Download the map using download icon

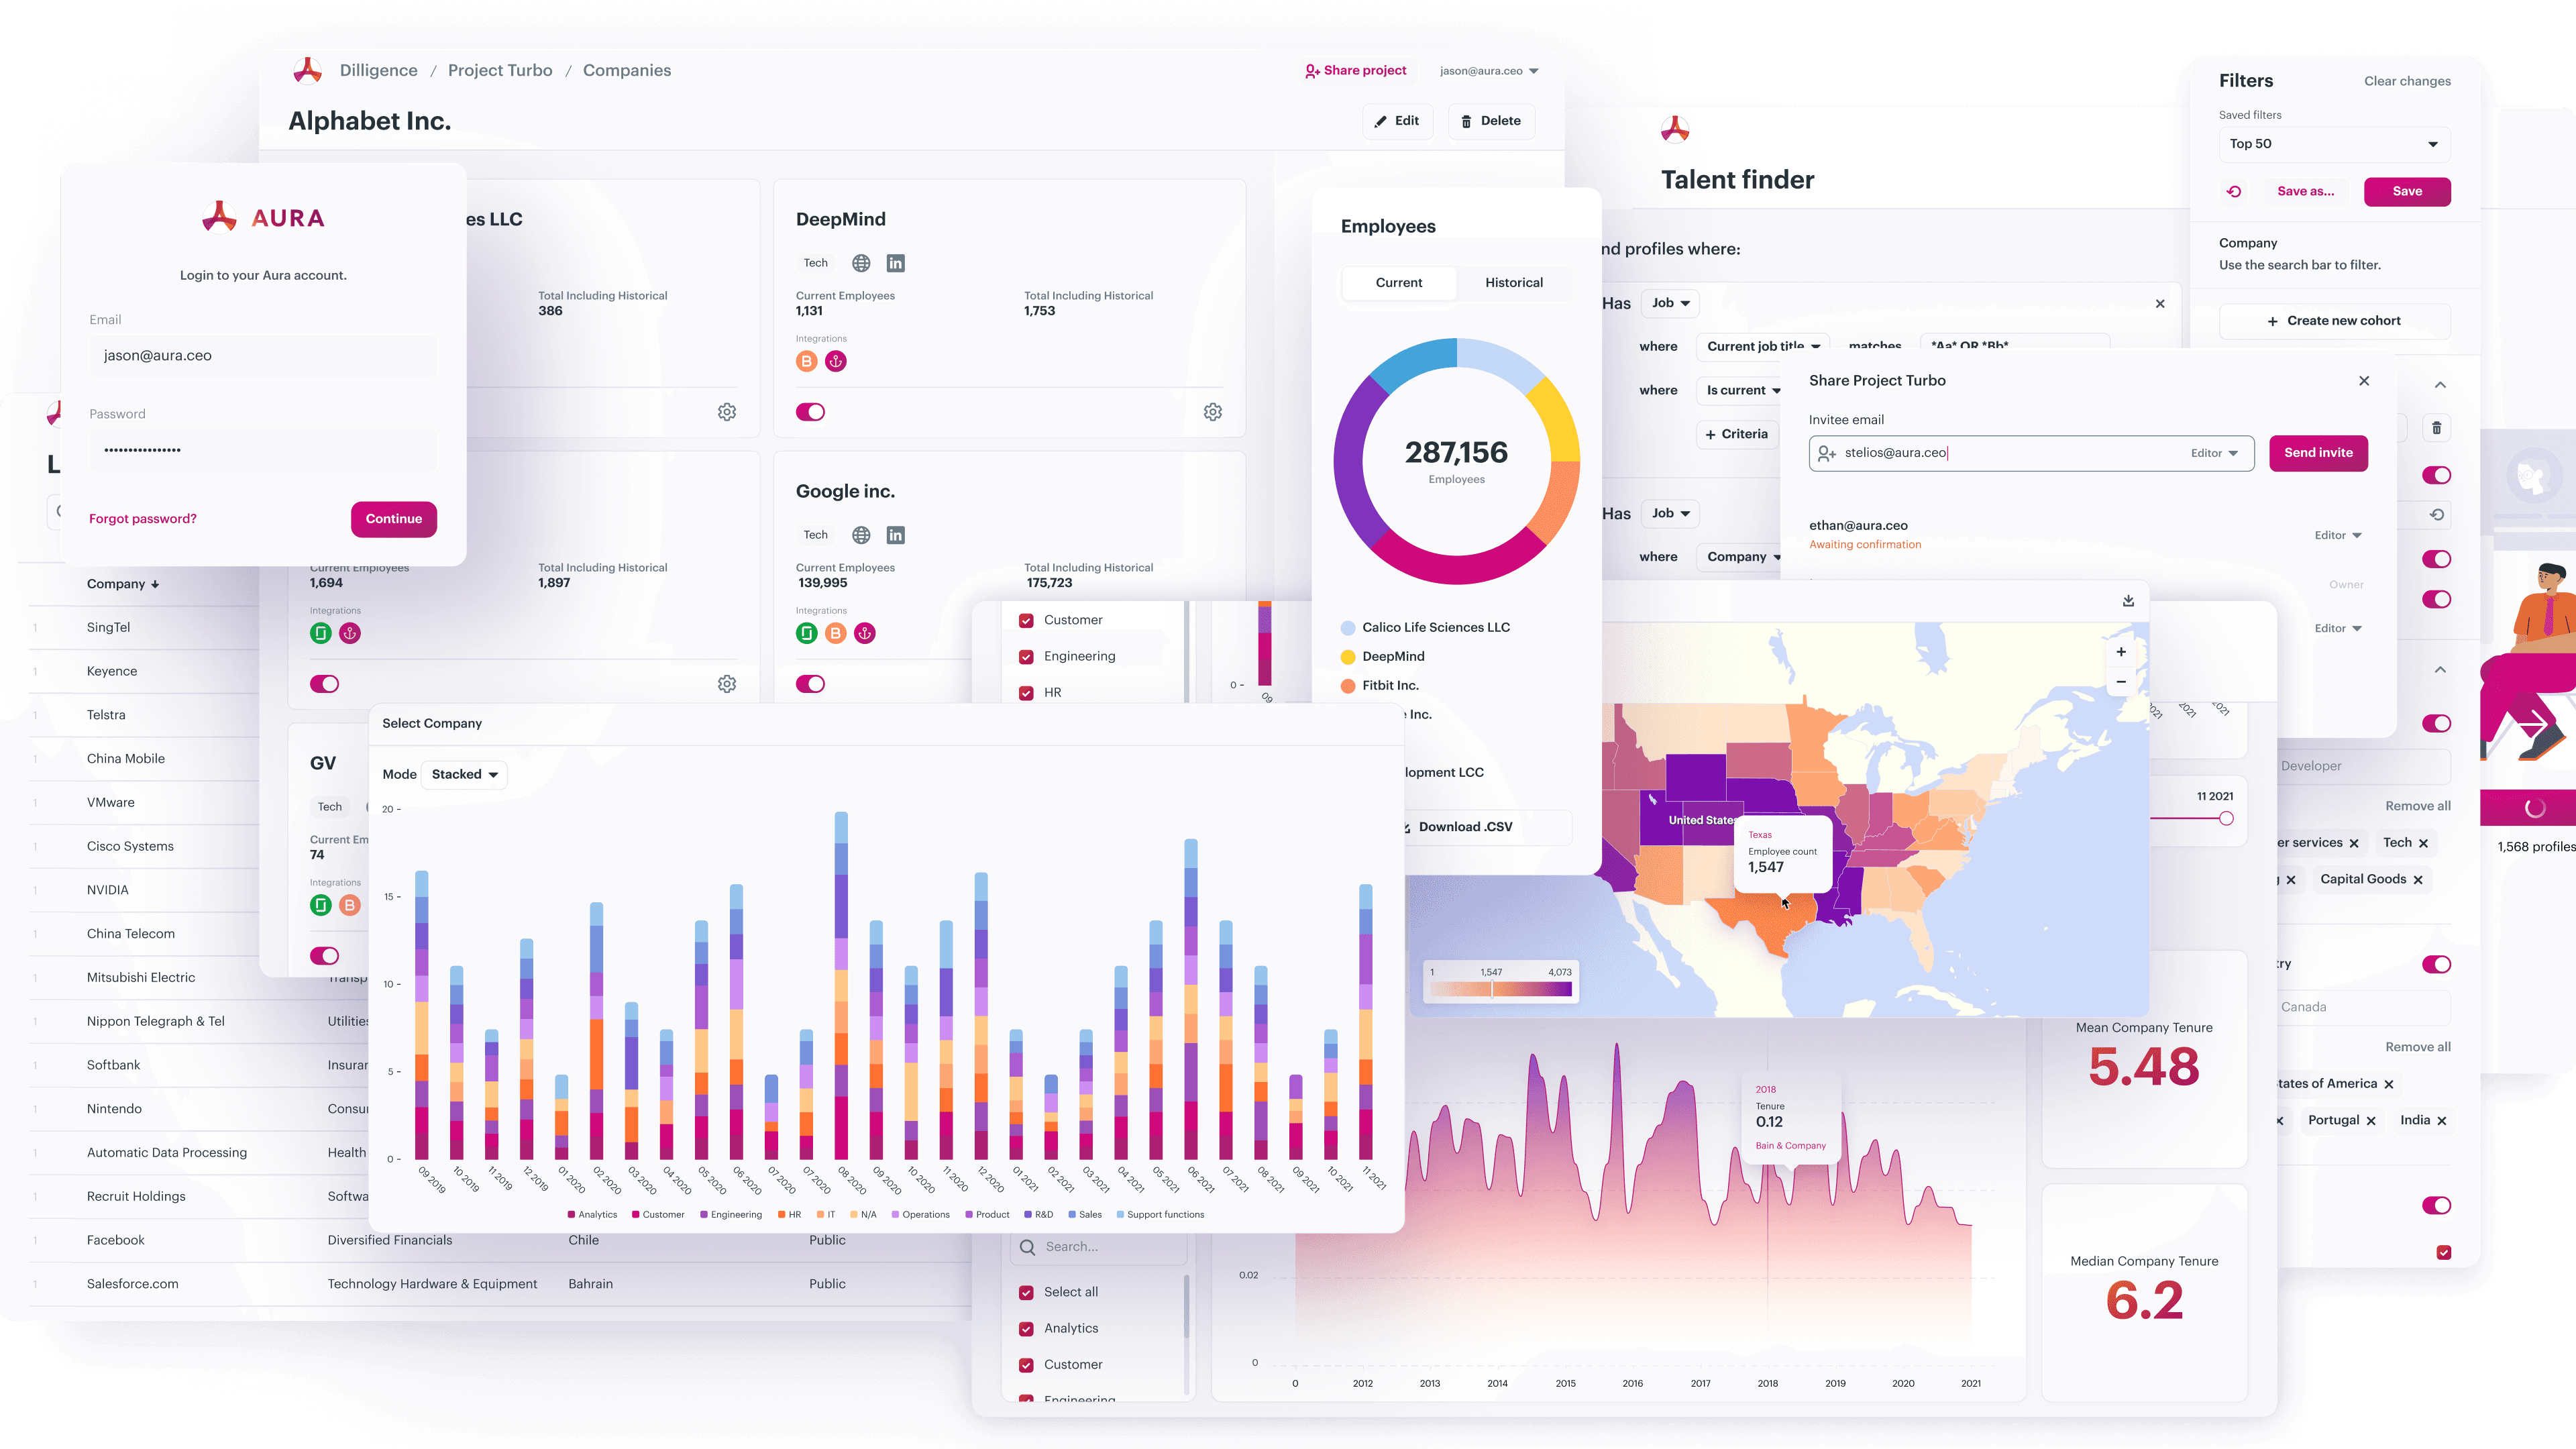tap(2128, 600)
